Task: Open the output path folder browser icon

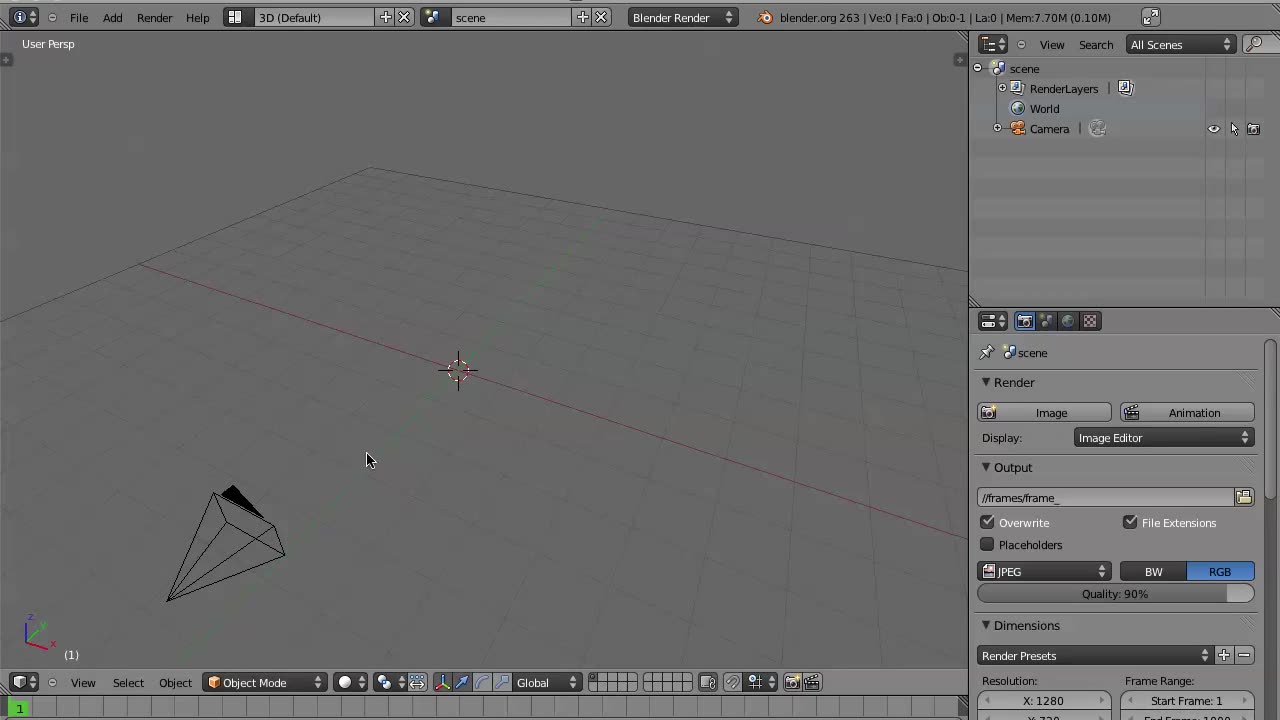Action: [x=1244, y=497]
